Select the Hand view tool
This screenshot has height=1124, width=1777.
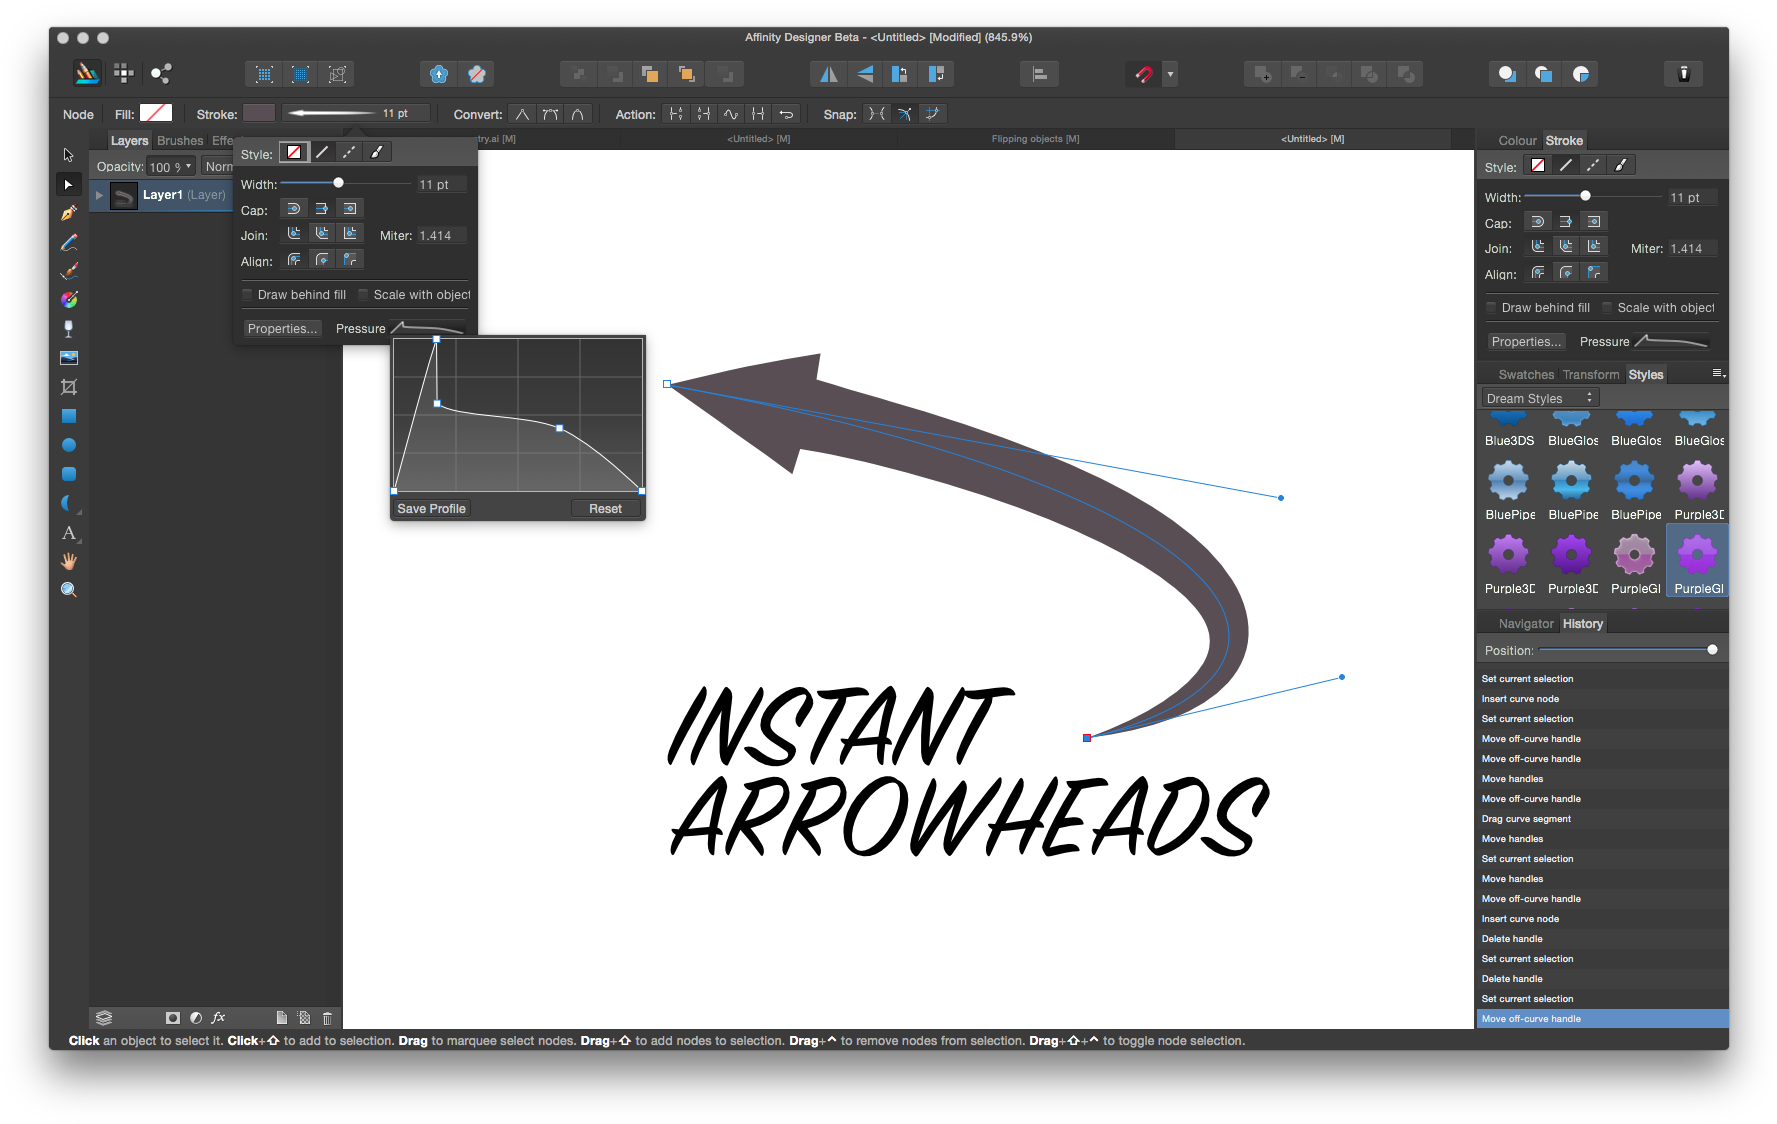coord(68,561)
